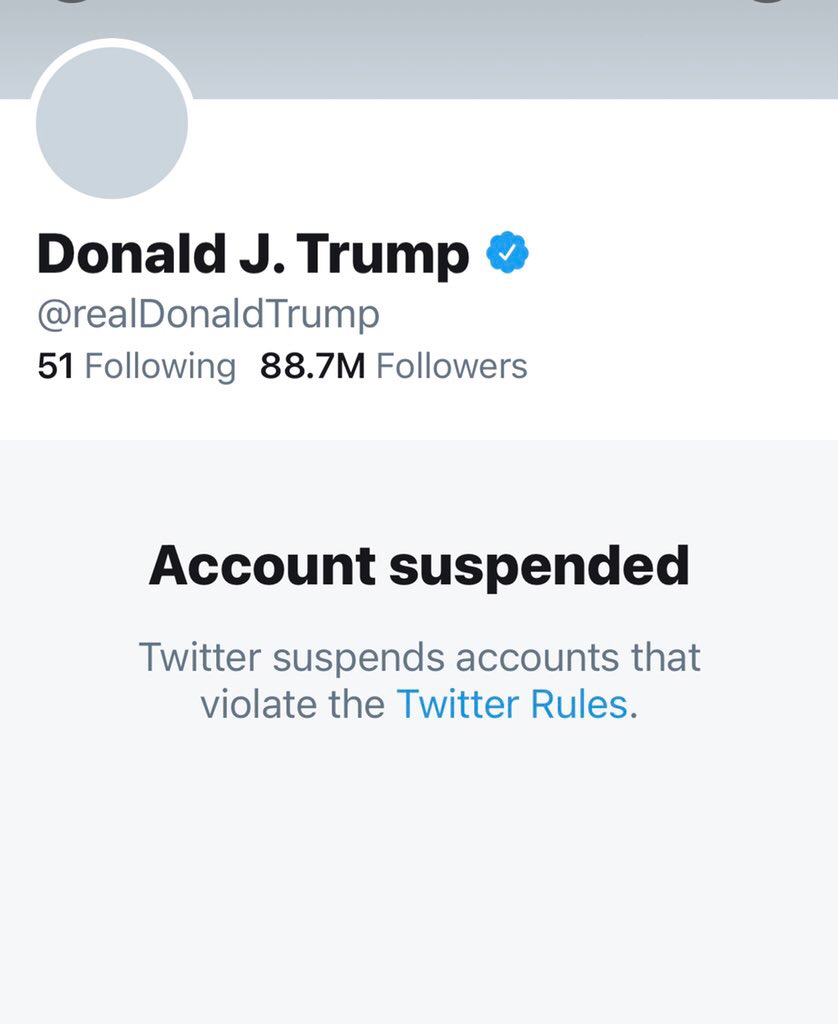Click the "Twitter suspends accounts that" text line
Viewport: 838px width, 1024px height.
pos(419,658)
